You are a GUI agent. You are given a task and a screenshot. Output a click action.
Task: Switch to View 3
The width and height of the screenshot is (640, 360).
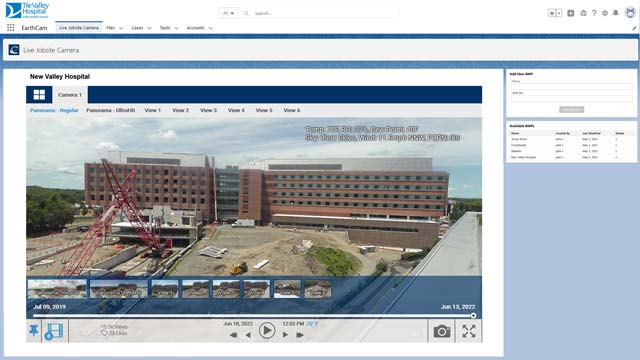(x=208, y=110)
